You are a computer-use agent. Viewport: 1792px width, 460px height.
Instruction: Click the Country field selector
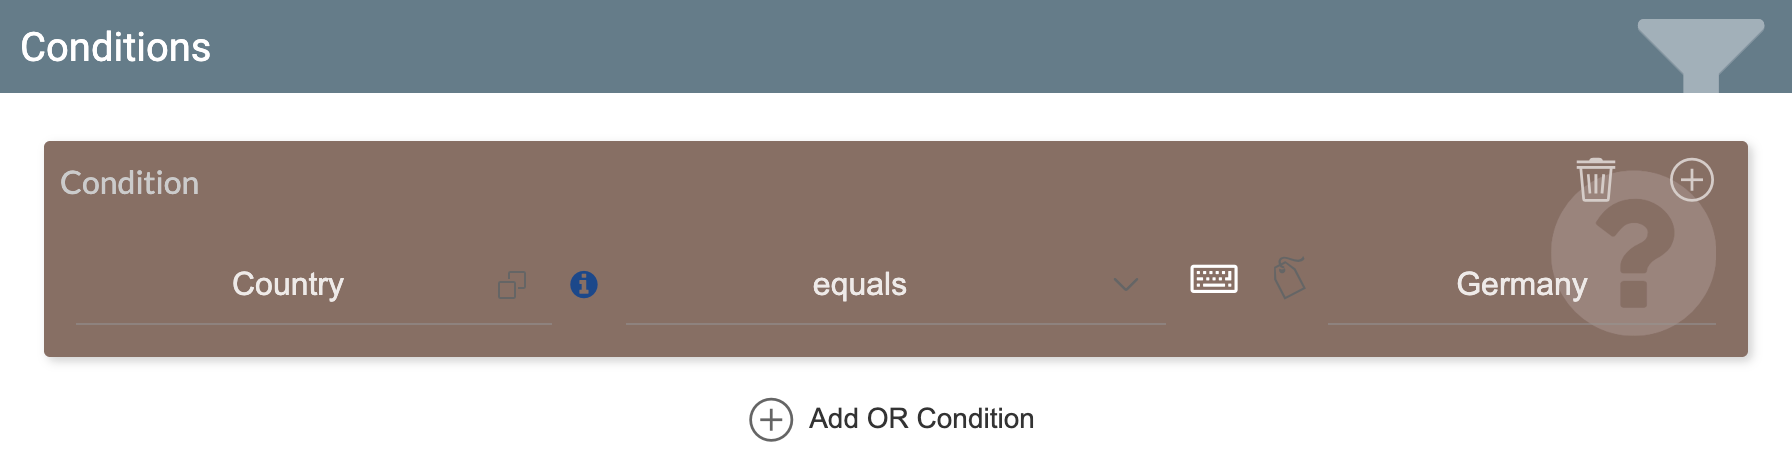288,285
